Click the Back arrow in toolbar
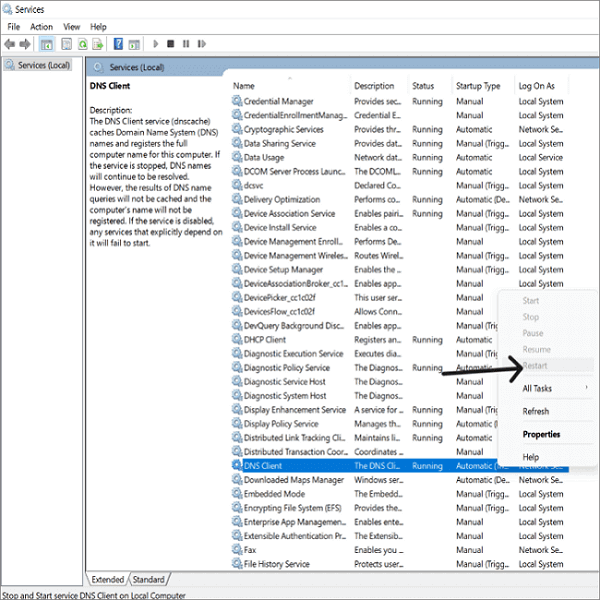The image size is (600, 600). 10,44
